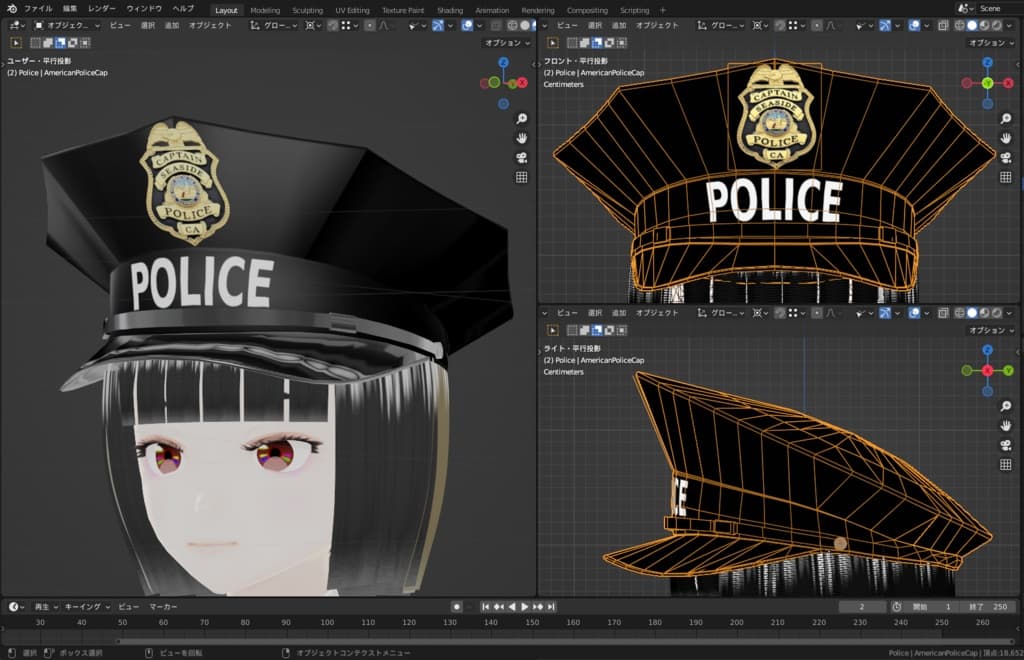Switch to the UV Editing workspace tab
This screenshot has width=1024, height=660.
pyautogui.click(x=352, y=10)
